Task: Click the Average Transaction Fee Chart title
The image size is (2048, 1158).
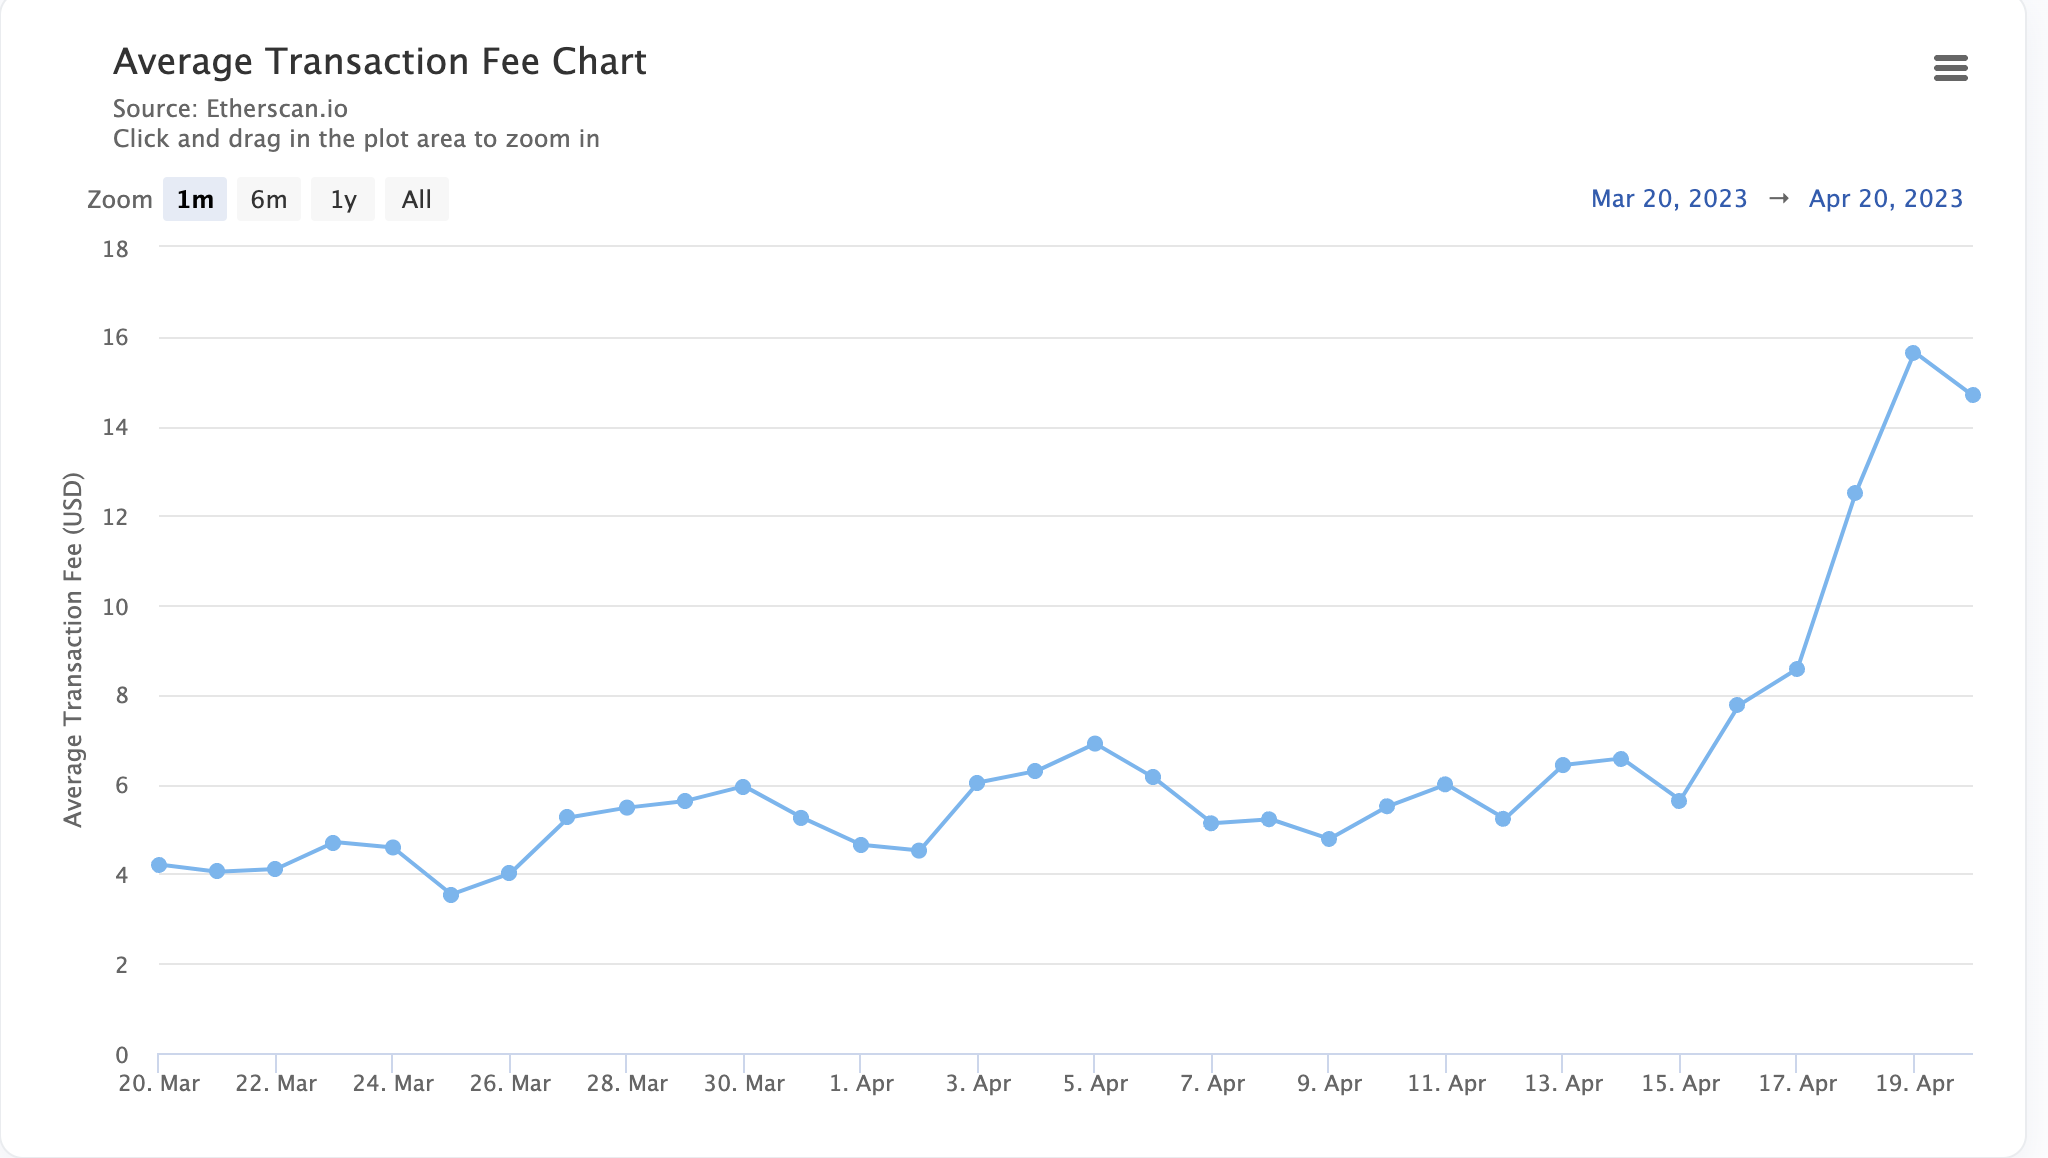Action: pos(379,62)
